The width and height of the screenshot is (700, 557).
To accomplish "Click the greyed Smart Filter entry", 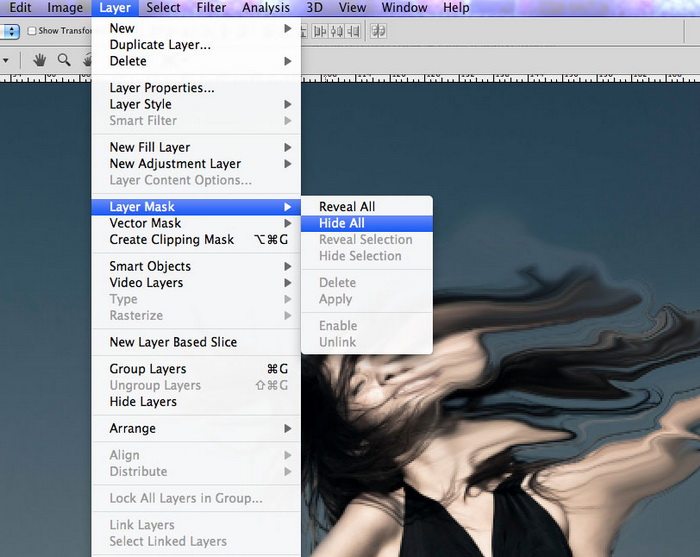I will [x=196, y=121].
